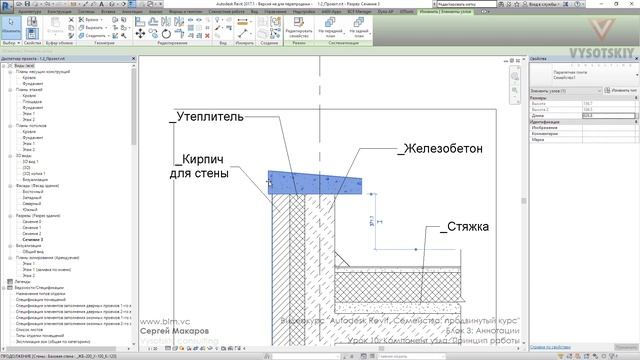640x360 pixels.
Task: Select the '_Утеплитель' annotation text
Action: pos(207,117)
